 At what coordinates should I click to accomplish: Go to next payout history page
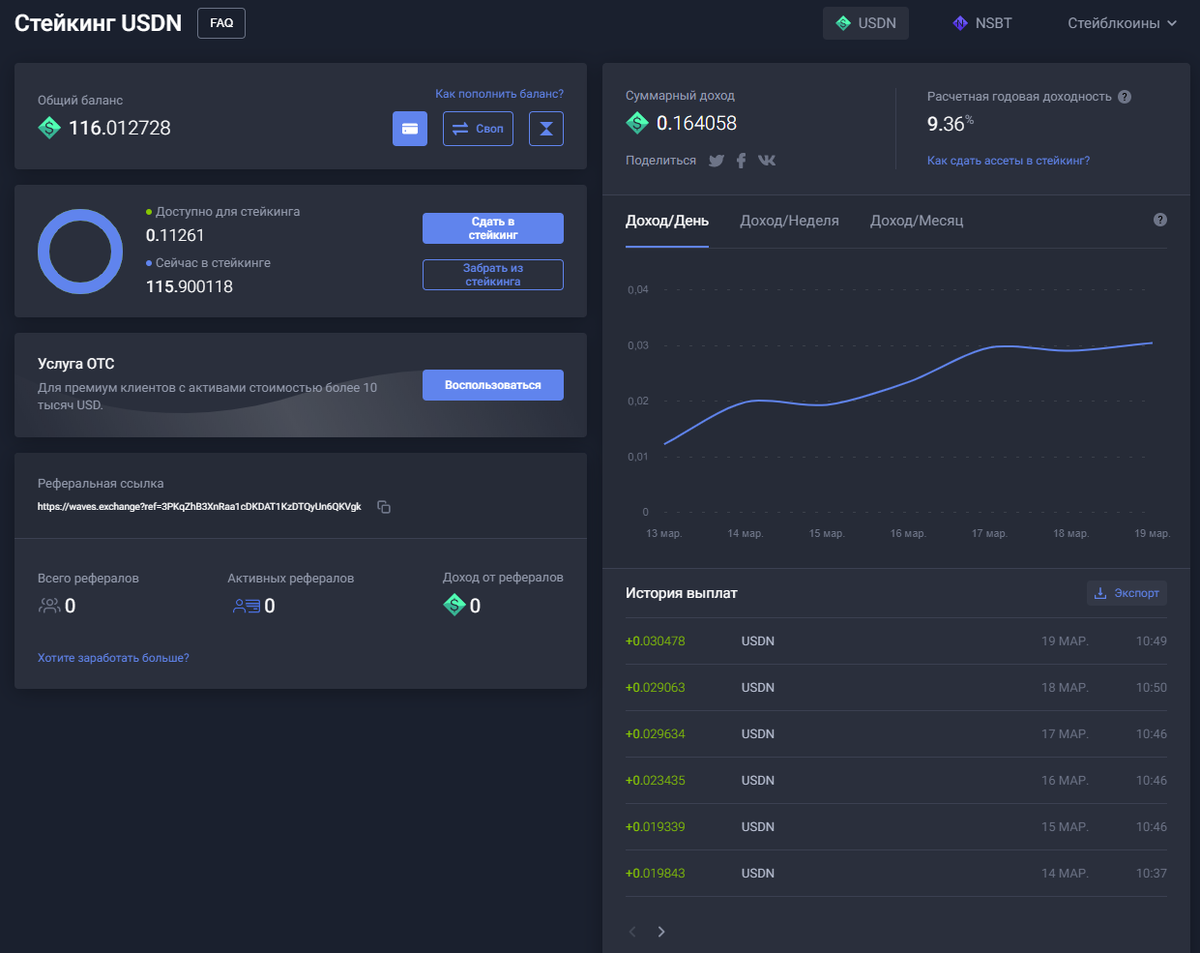(661, 932)
